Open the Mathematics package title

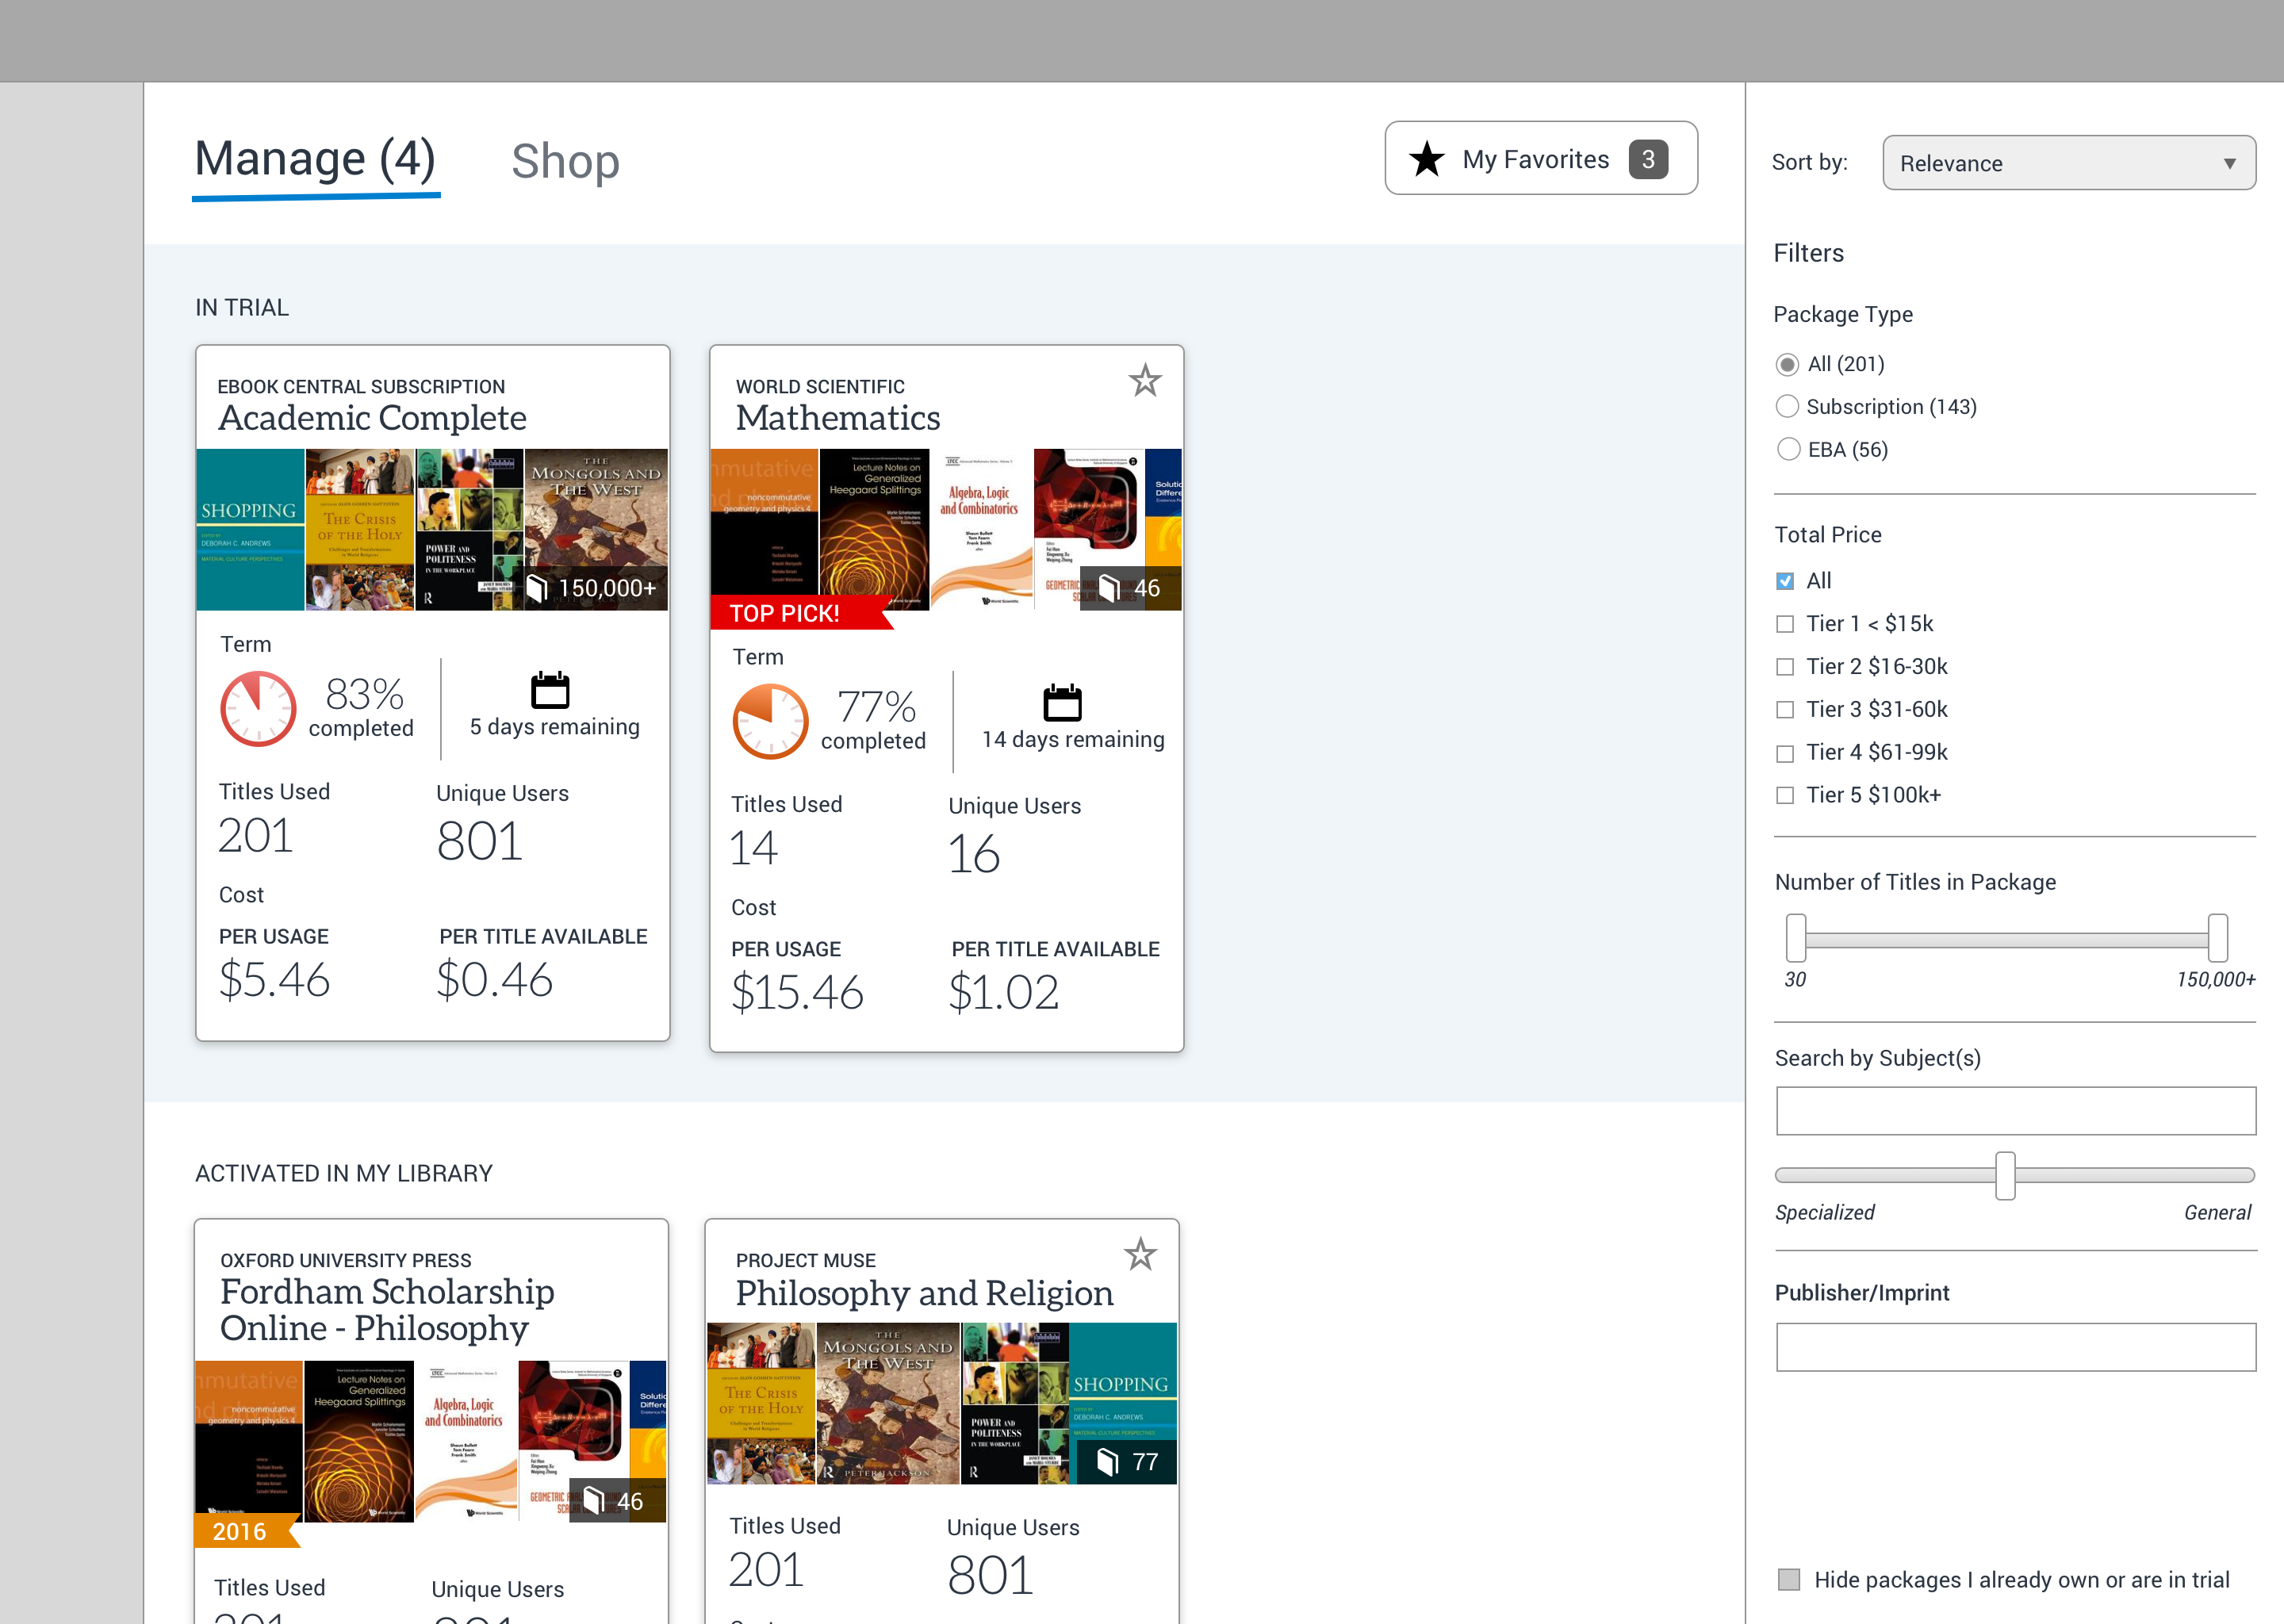838,418
